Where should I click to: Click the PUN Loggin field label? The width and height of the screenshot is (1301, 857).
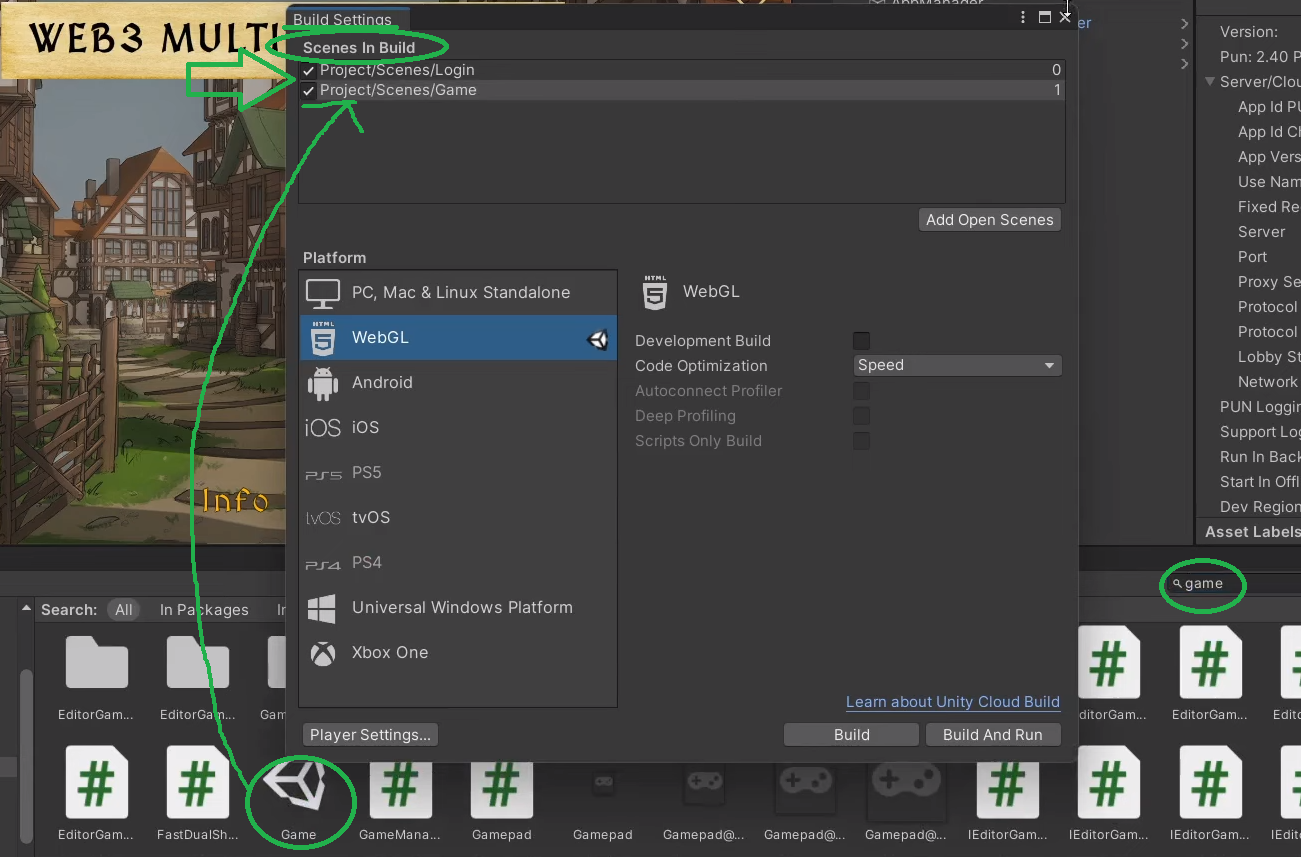click(x=1260, y=407)
